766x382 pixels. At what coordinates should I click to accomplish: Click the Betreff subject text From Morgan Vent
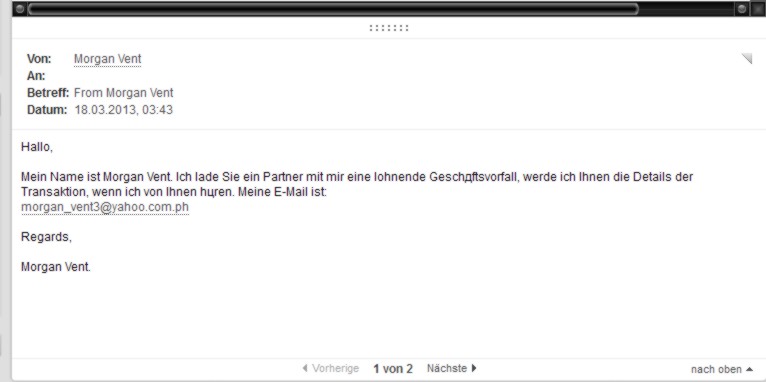(124, 93)
